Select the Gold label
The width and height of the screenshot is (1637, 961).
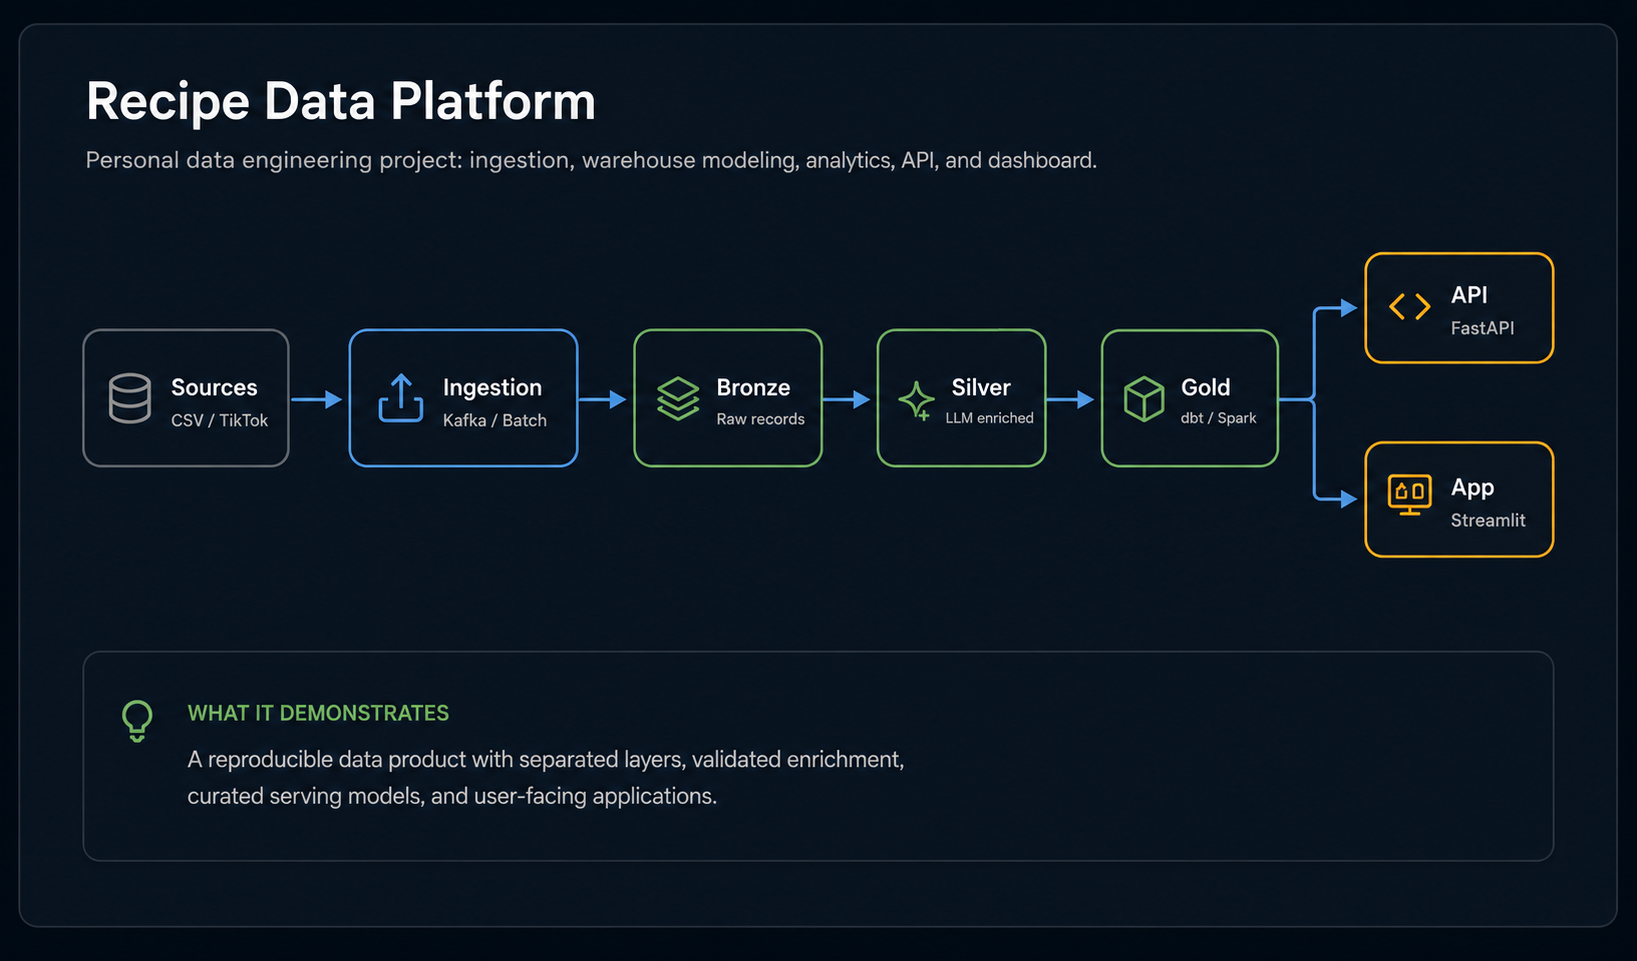click(x=1205, y=387)
